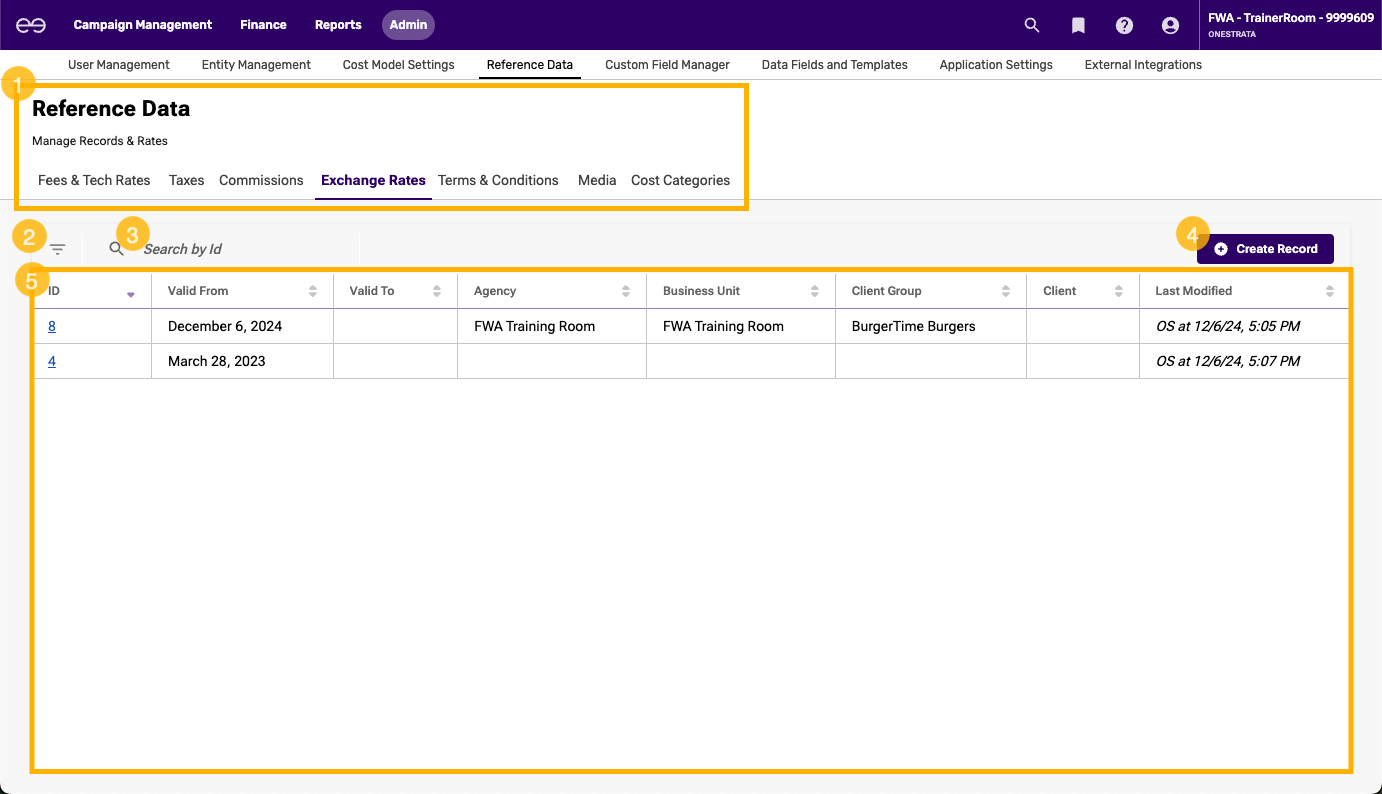The width and height of the screenshot is (1382, 794).
Task: Click the bookmark icon in header
Action: pyautogui.click(x=1078, y=25)
